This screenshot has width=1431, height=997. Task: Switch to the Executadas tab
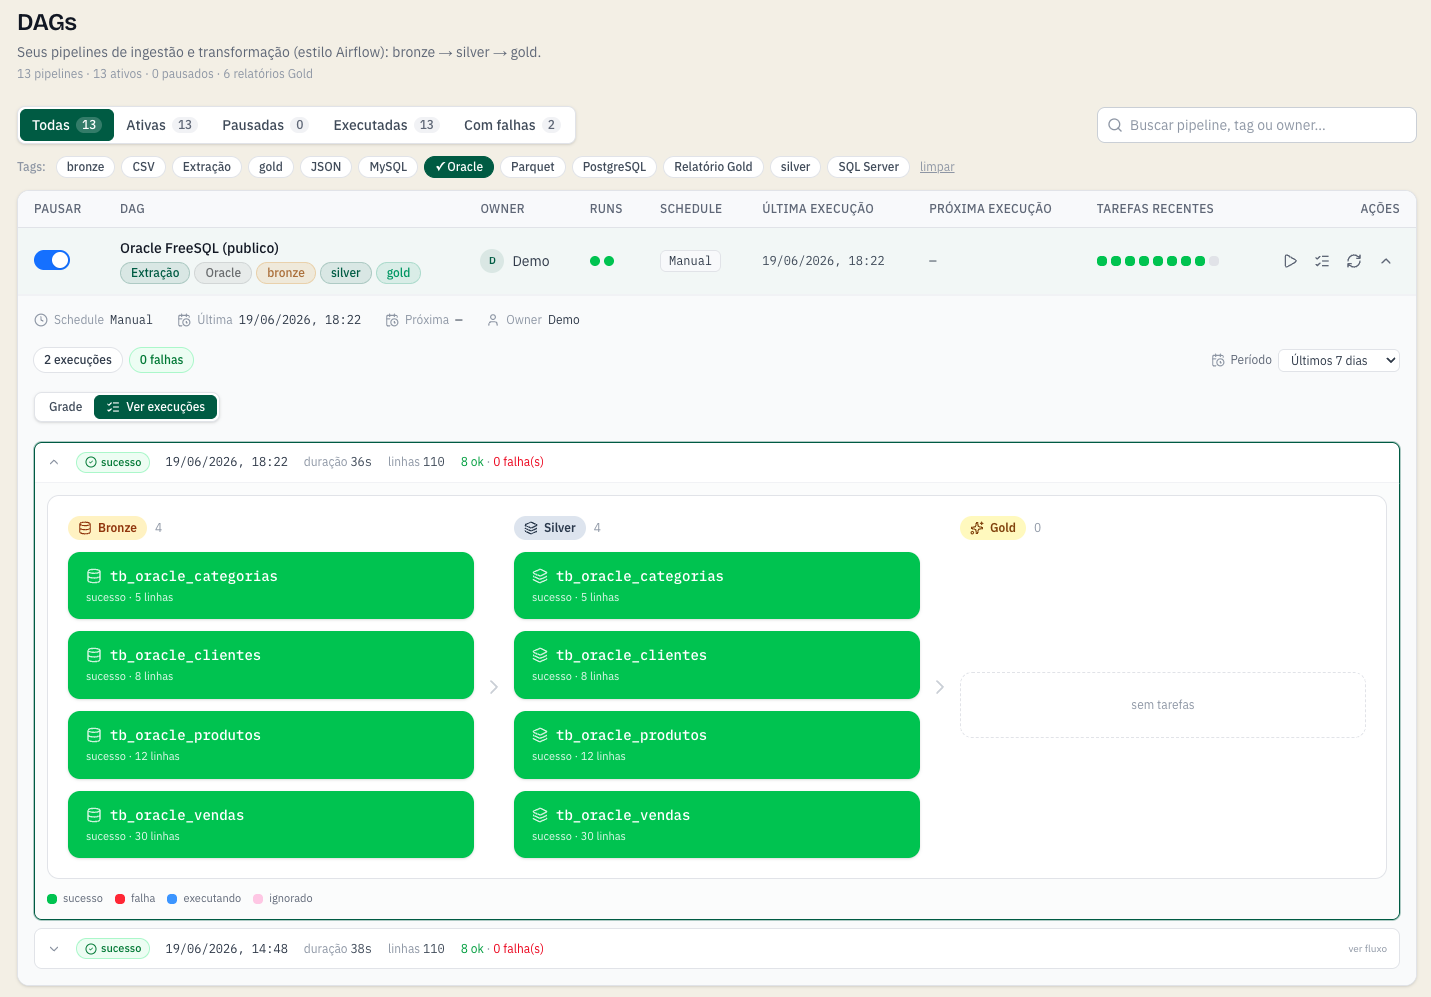[x=386, y=125]
